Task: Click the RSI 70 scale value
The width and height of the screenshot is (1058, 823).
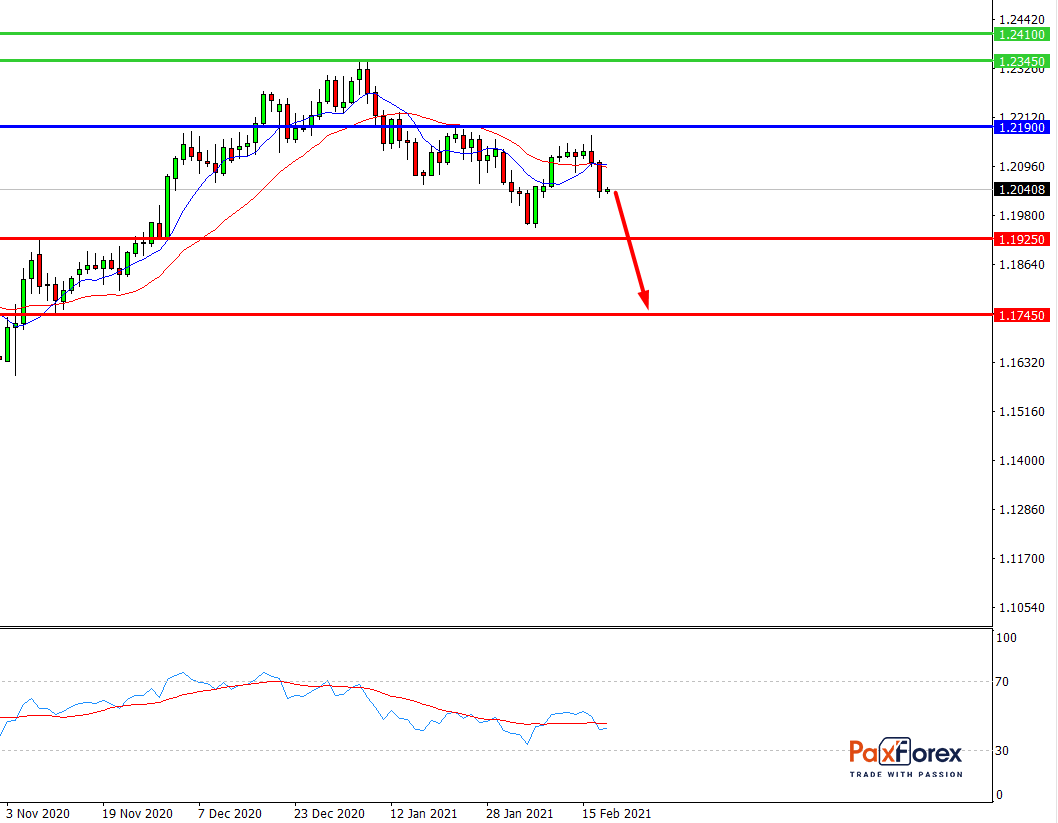Action: click(x=1003, y=682)
